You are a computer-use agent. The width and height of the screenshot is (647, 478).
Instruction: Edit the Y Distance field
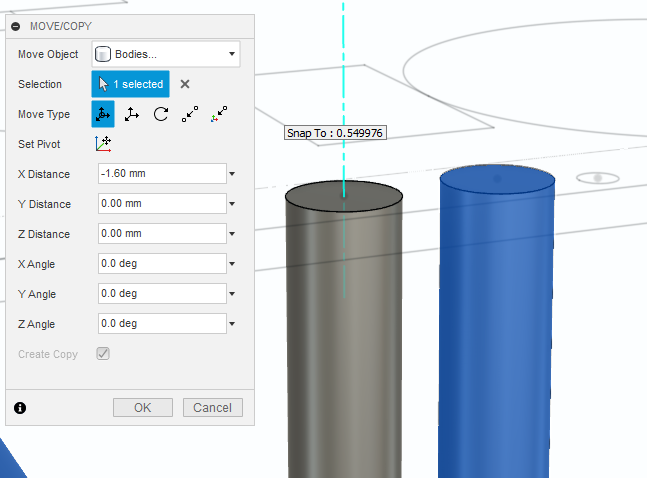click(162, 204)
